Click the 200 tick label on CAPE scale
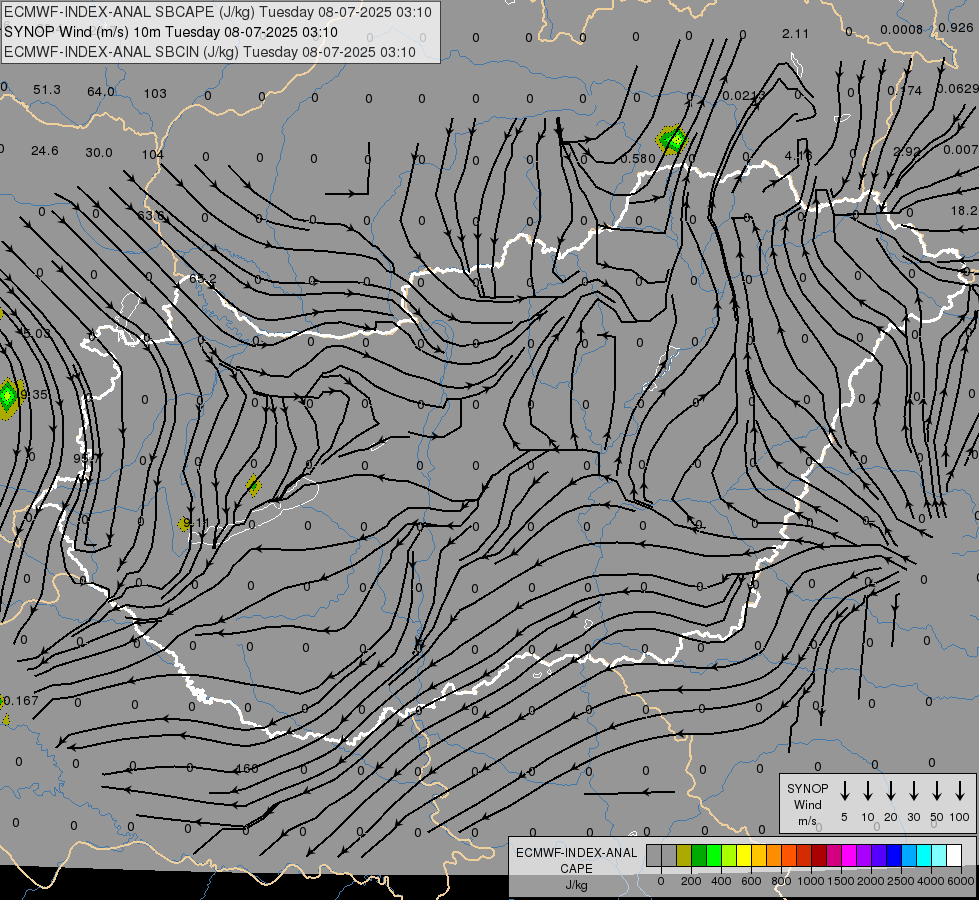979x900 pixels. click(x=691, y=881)
